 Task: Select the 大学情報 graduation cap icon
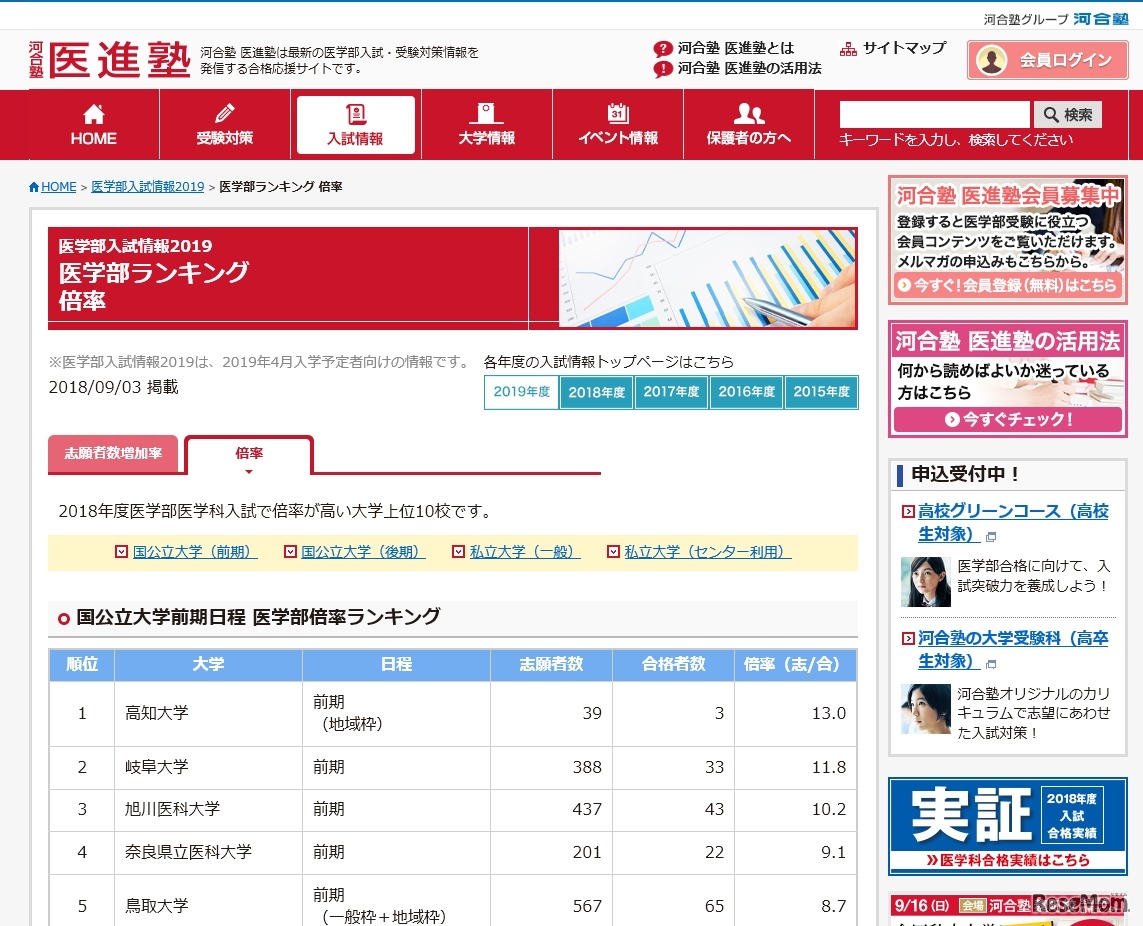tap(486, 113)
